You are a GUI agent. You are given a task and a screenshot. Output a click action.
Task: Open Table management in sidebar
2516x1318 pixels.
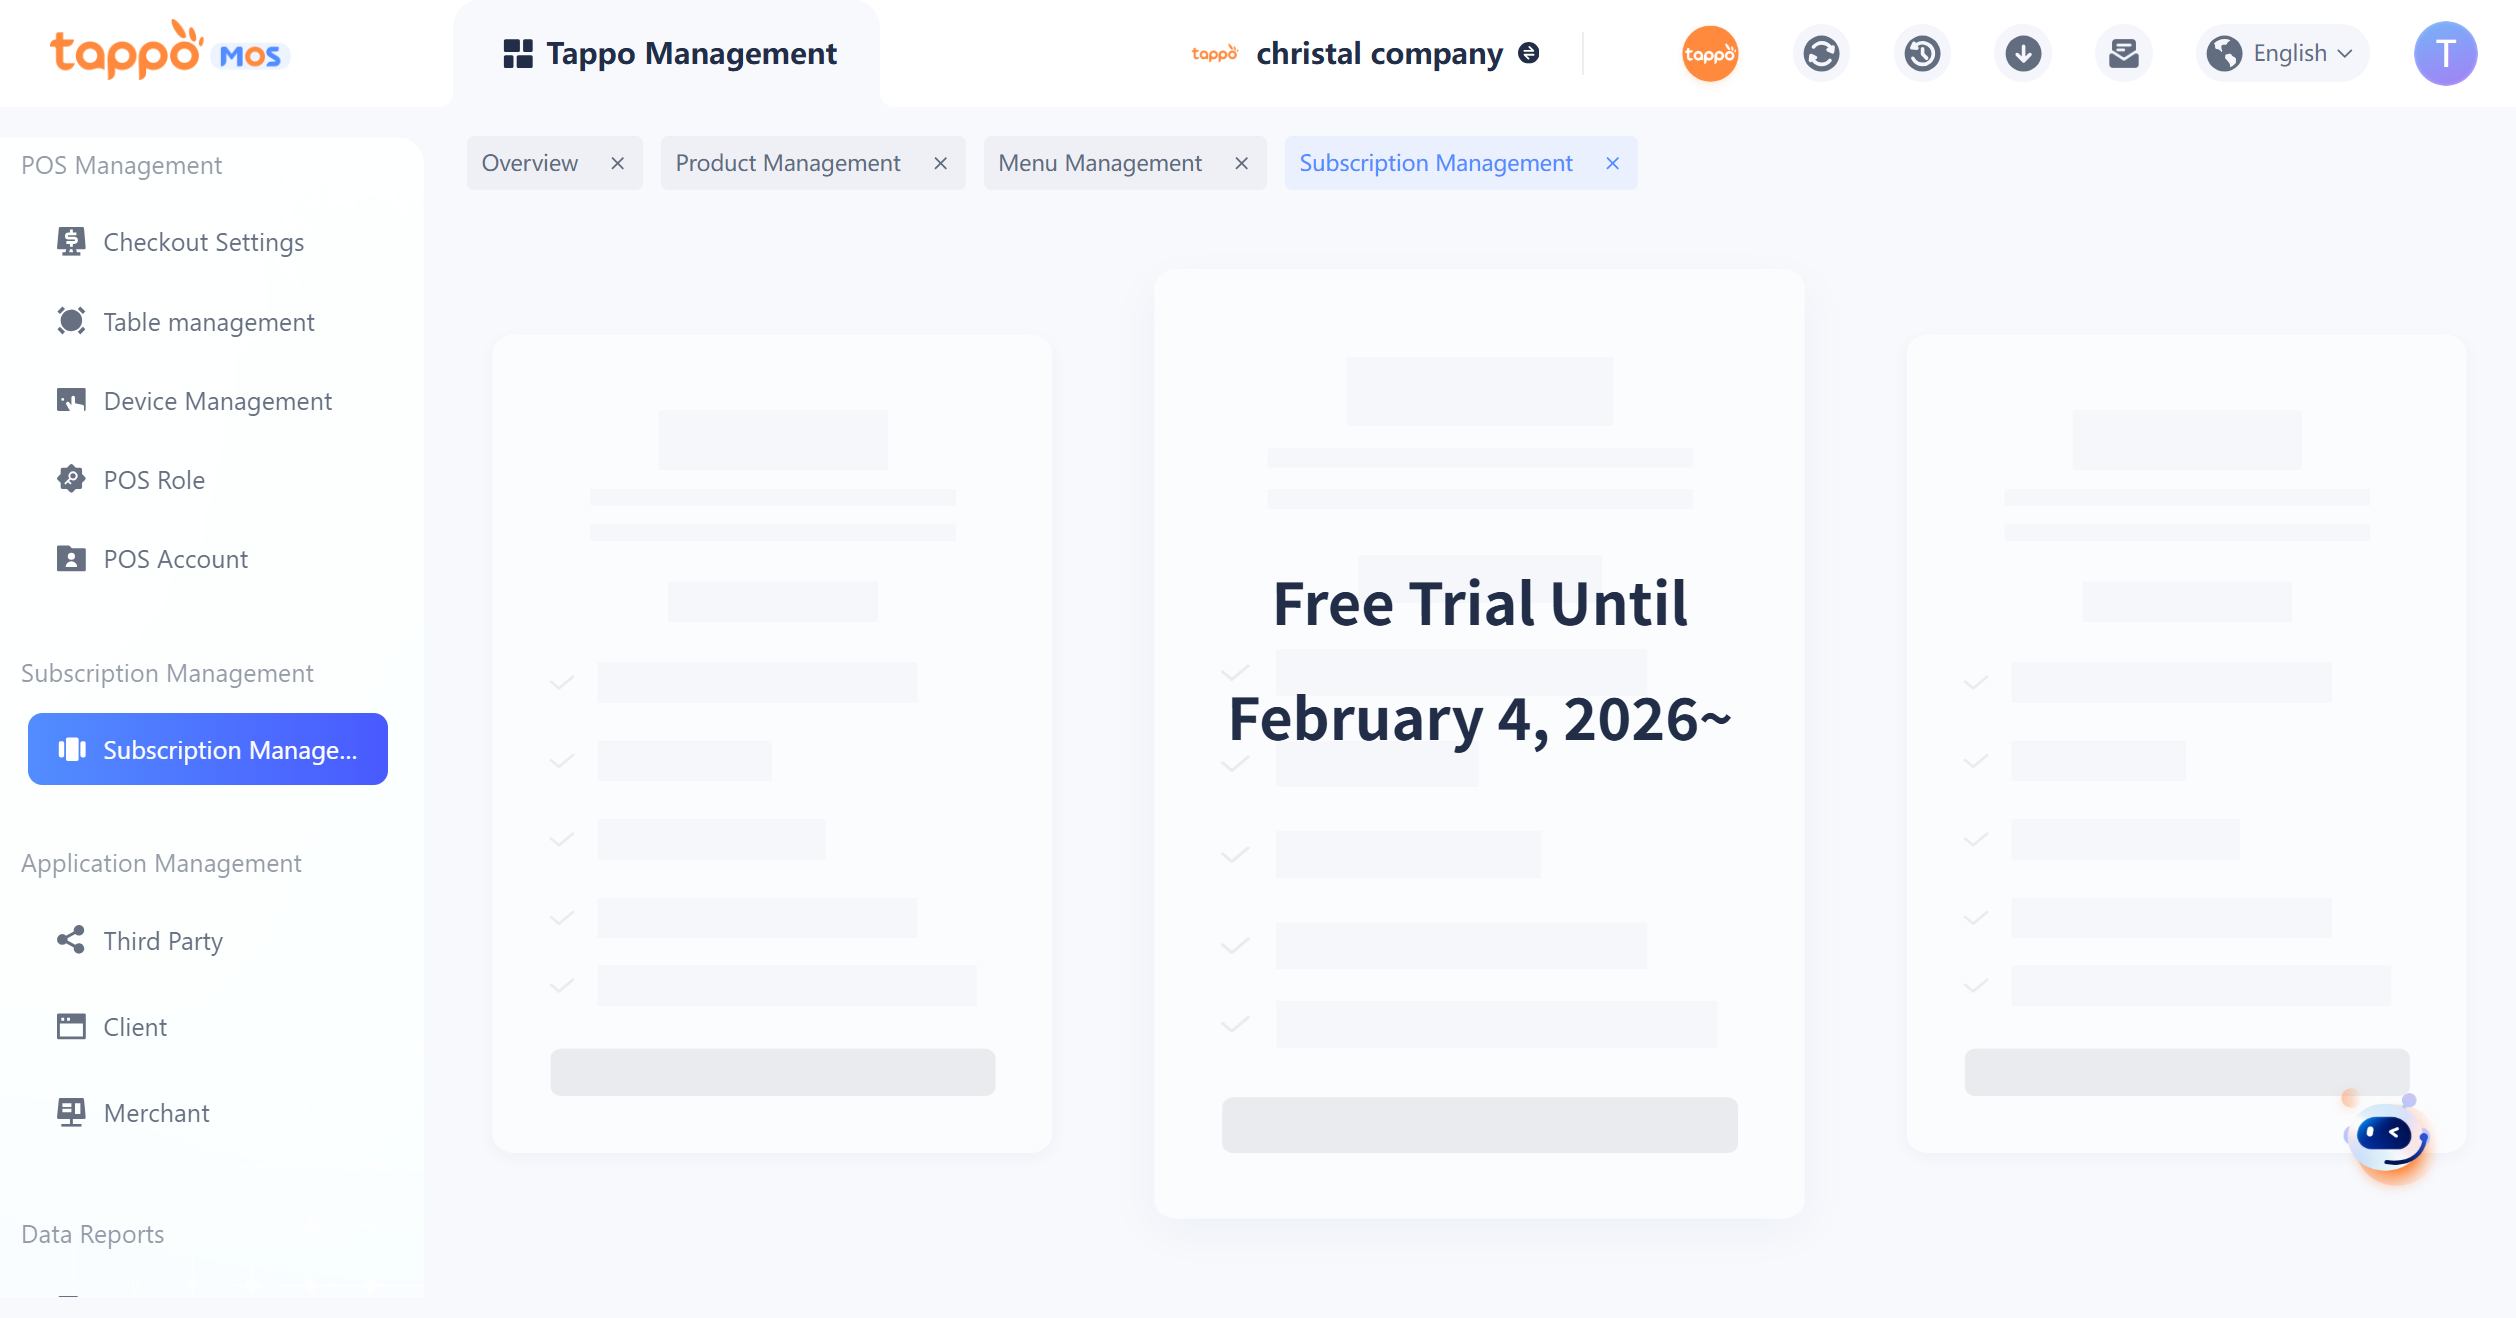click(x=208, y=322)
